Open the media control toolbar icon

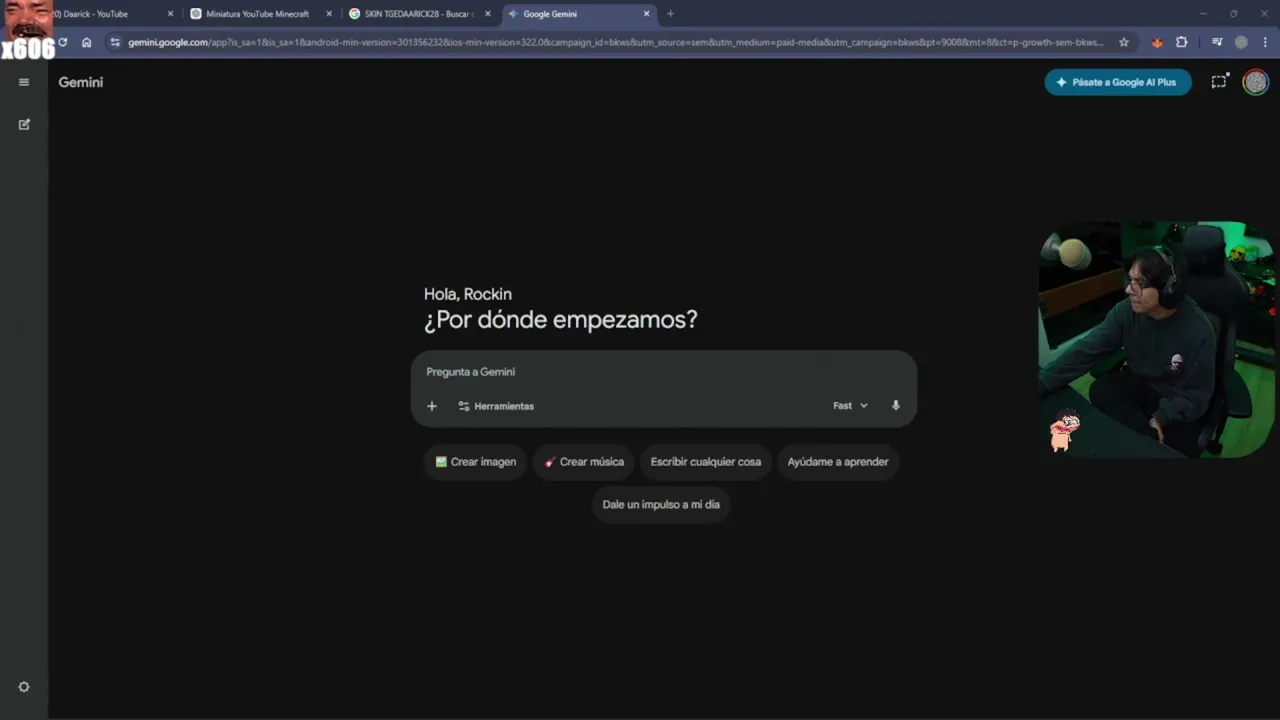click(x=1217, y=42)
